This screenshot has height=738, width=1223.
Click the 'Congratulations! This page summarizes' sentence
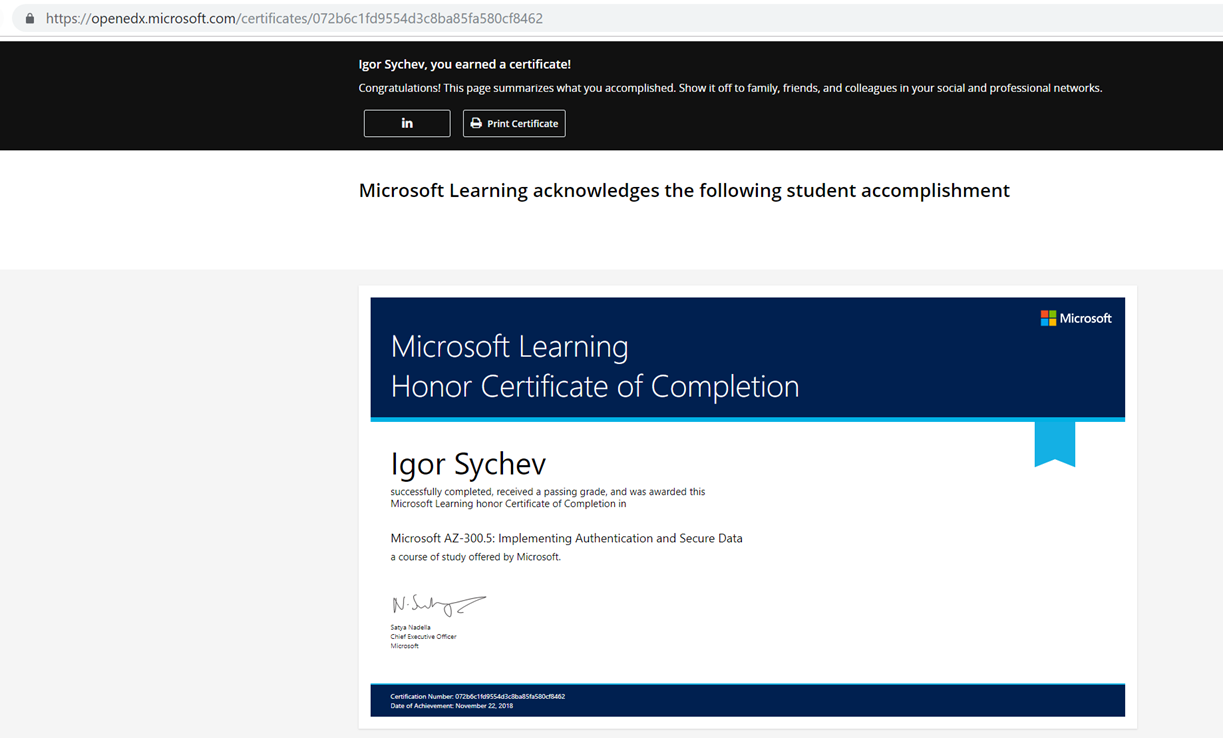730,88
